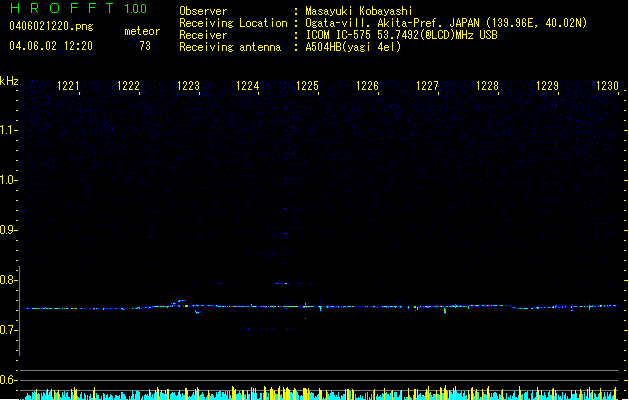Click the HROFFT 1.0.0 title text
This screenshot has height=400, width=629.
(79, 8)
